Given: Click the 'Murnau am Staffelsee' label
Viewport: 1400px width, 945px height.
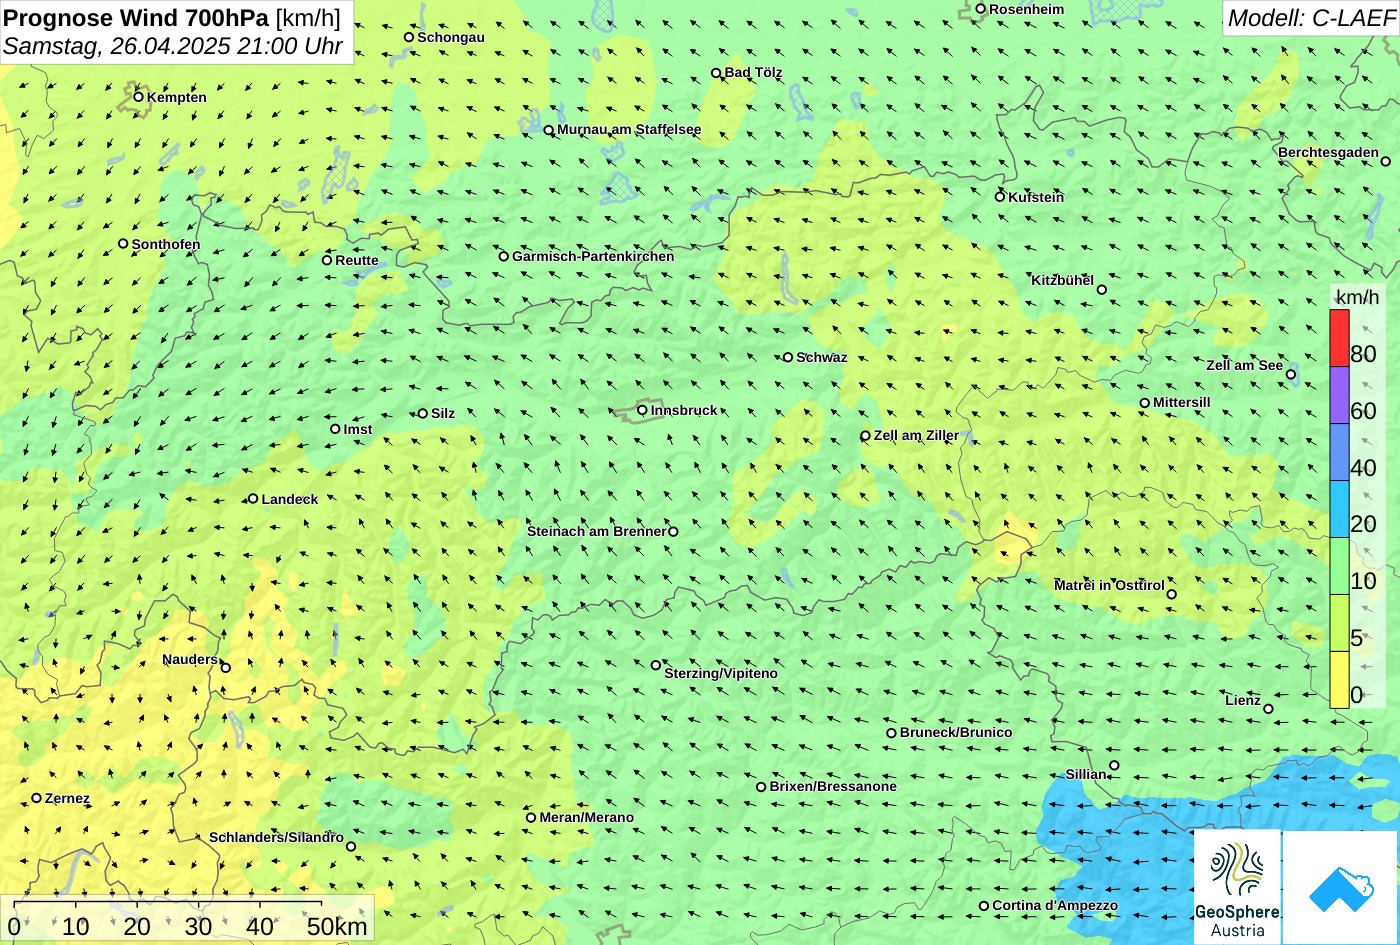Looking at the screenshot, I should 629,129.
